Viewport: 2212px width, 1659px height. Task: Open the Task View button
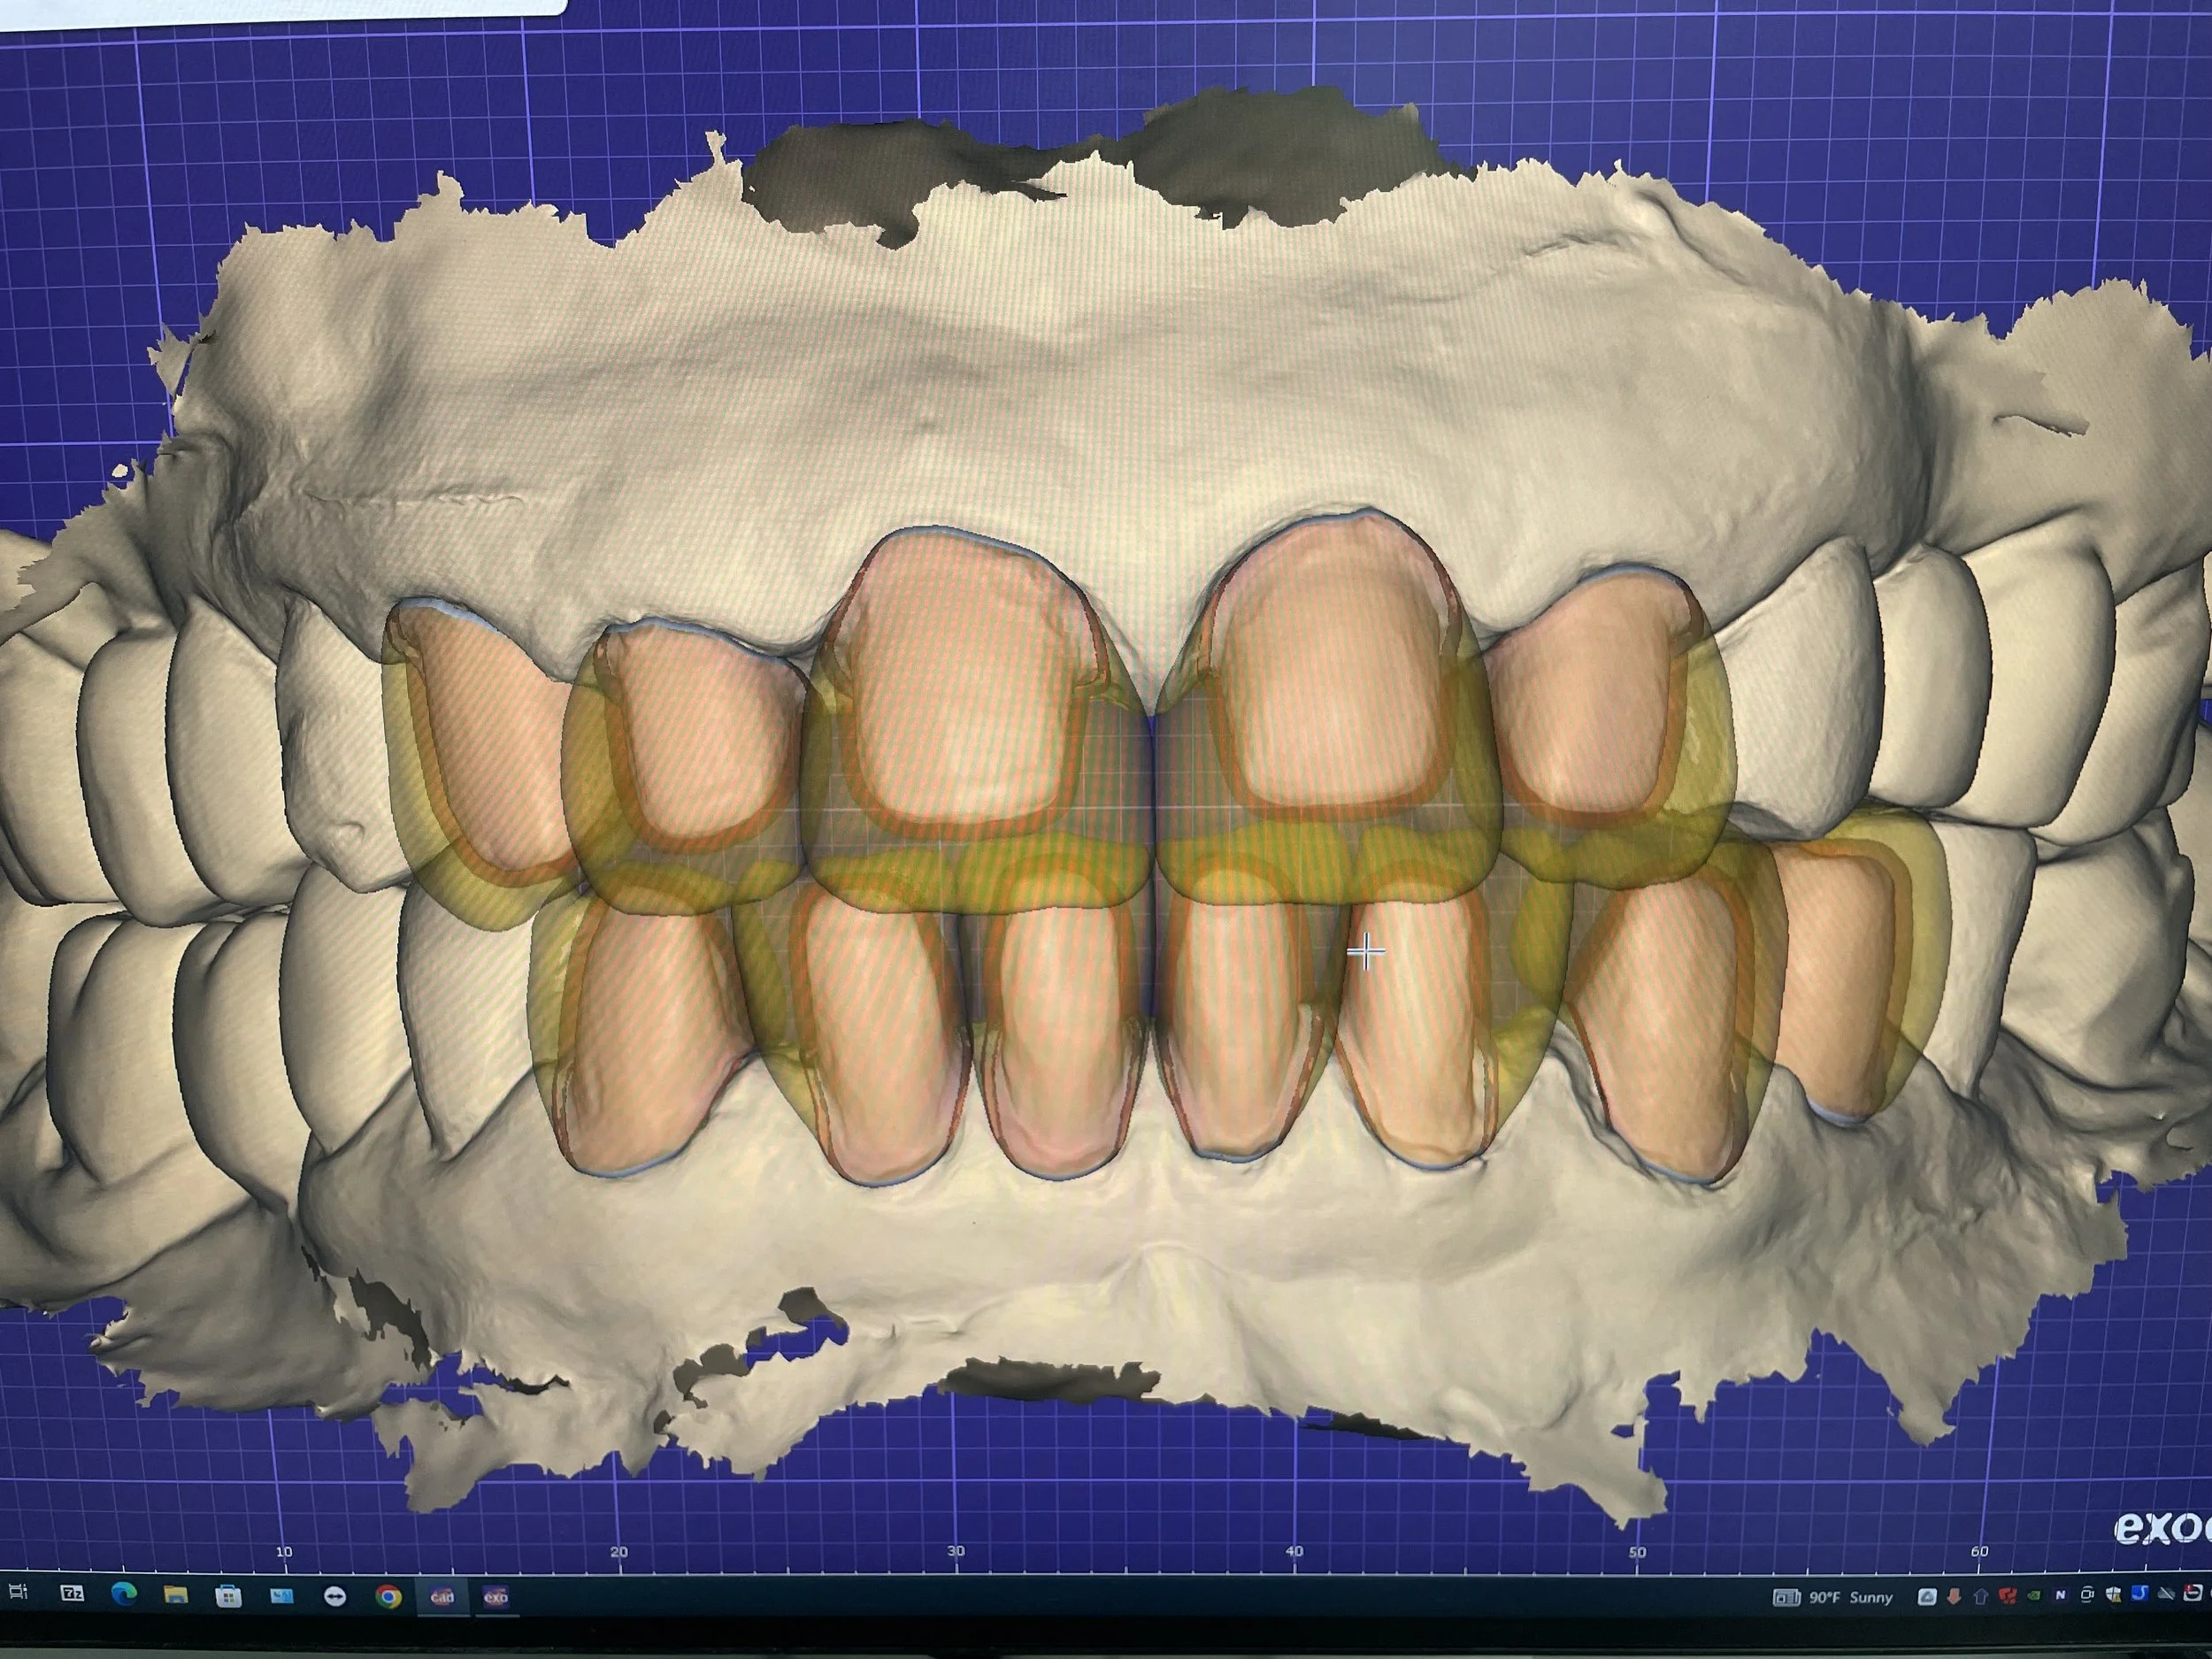(x=17, y=1592)
